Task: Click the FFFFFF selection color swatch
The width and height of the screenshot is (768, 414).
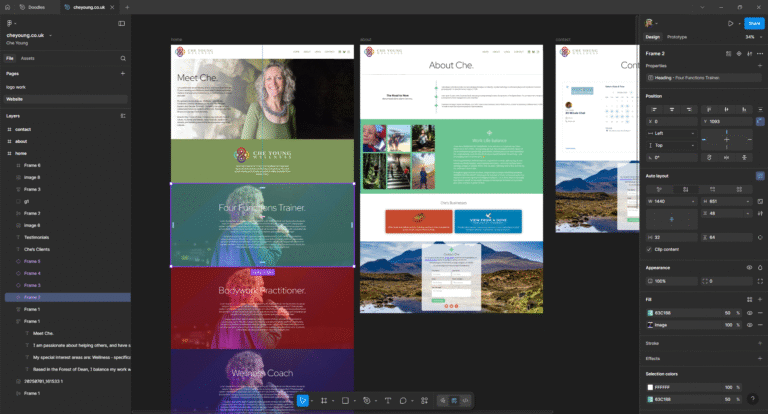Action: (x=650, y=387)
